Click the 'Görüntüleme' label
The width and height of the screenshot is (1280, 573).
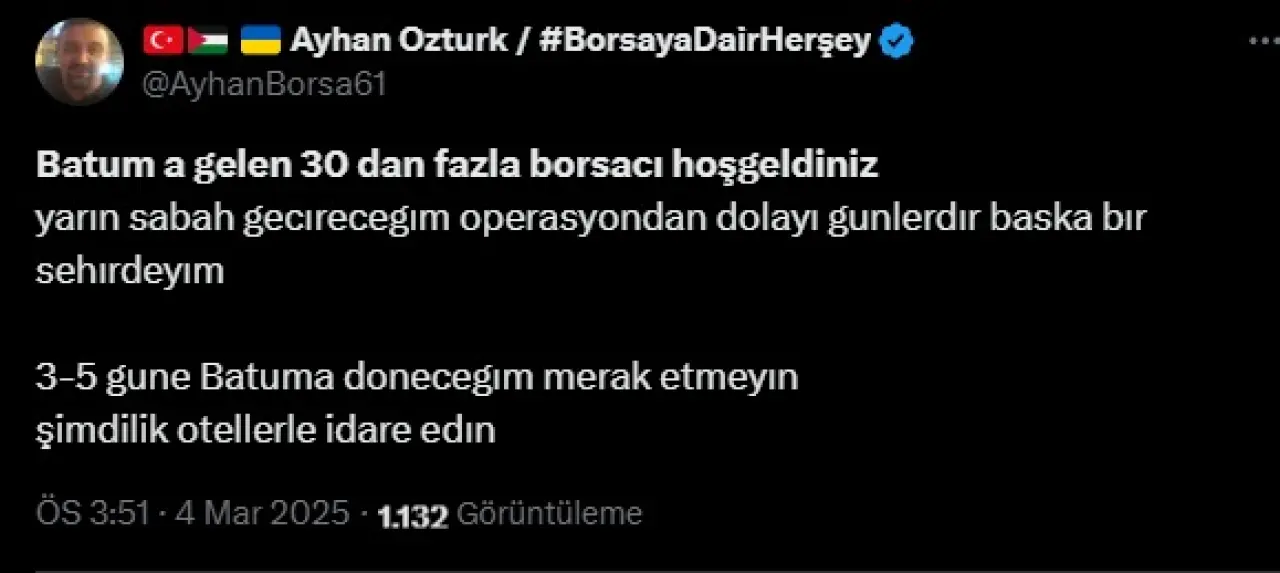pos(549,514)
